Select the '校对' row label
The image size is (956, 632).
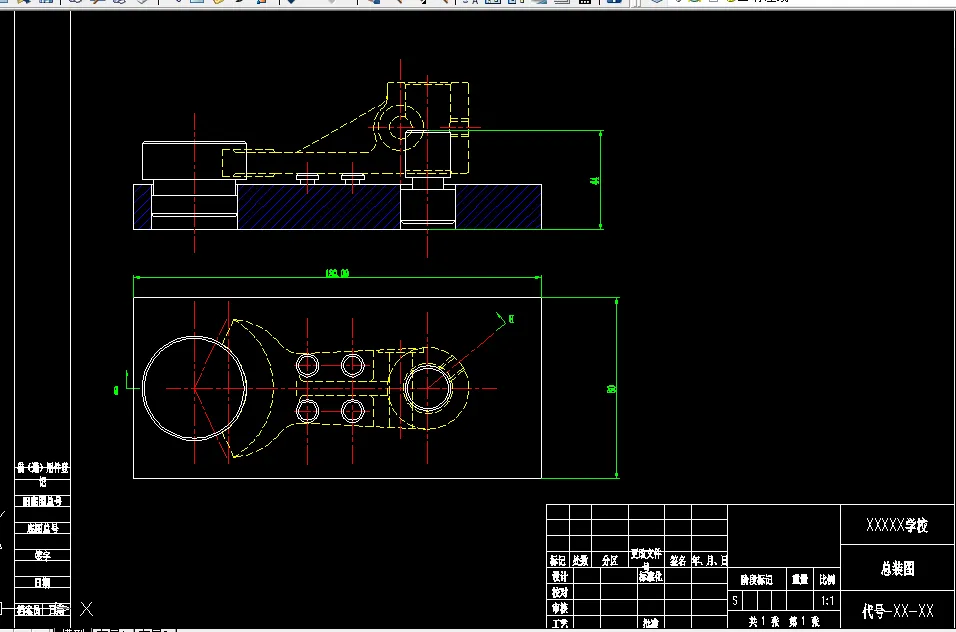tap(560, 592)
